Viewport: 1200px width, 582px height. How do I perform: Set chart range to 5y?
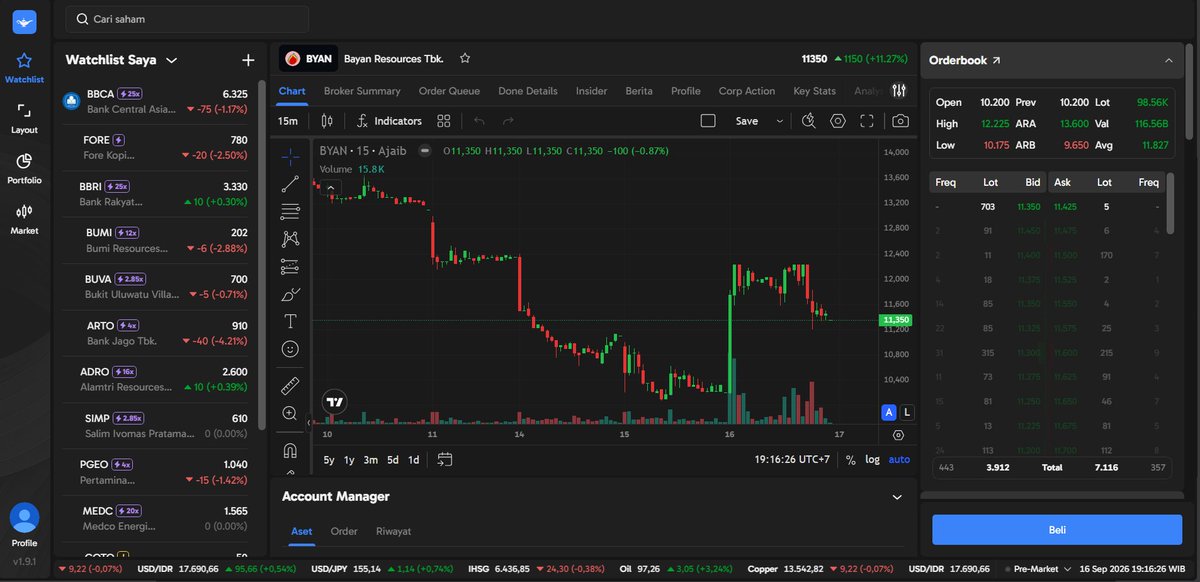pos(329,460)
